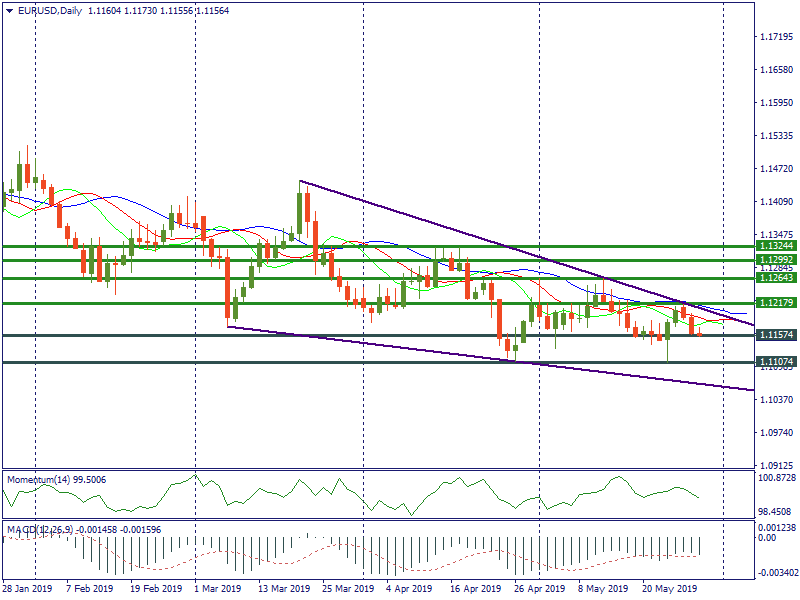
Task: Click the 1.12643 green level label
Action: [x=776, y=278]
